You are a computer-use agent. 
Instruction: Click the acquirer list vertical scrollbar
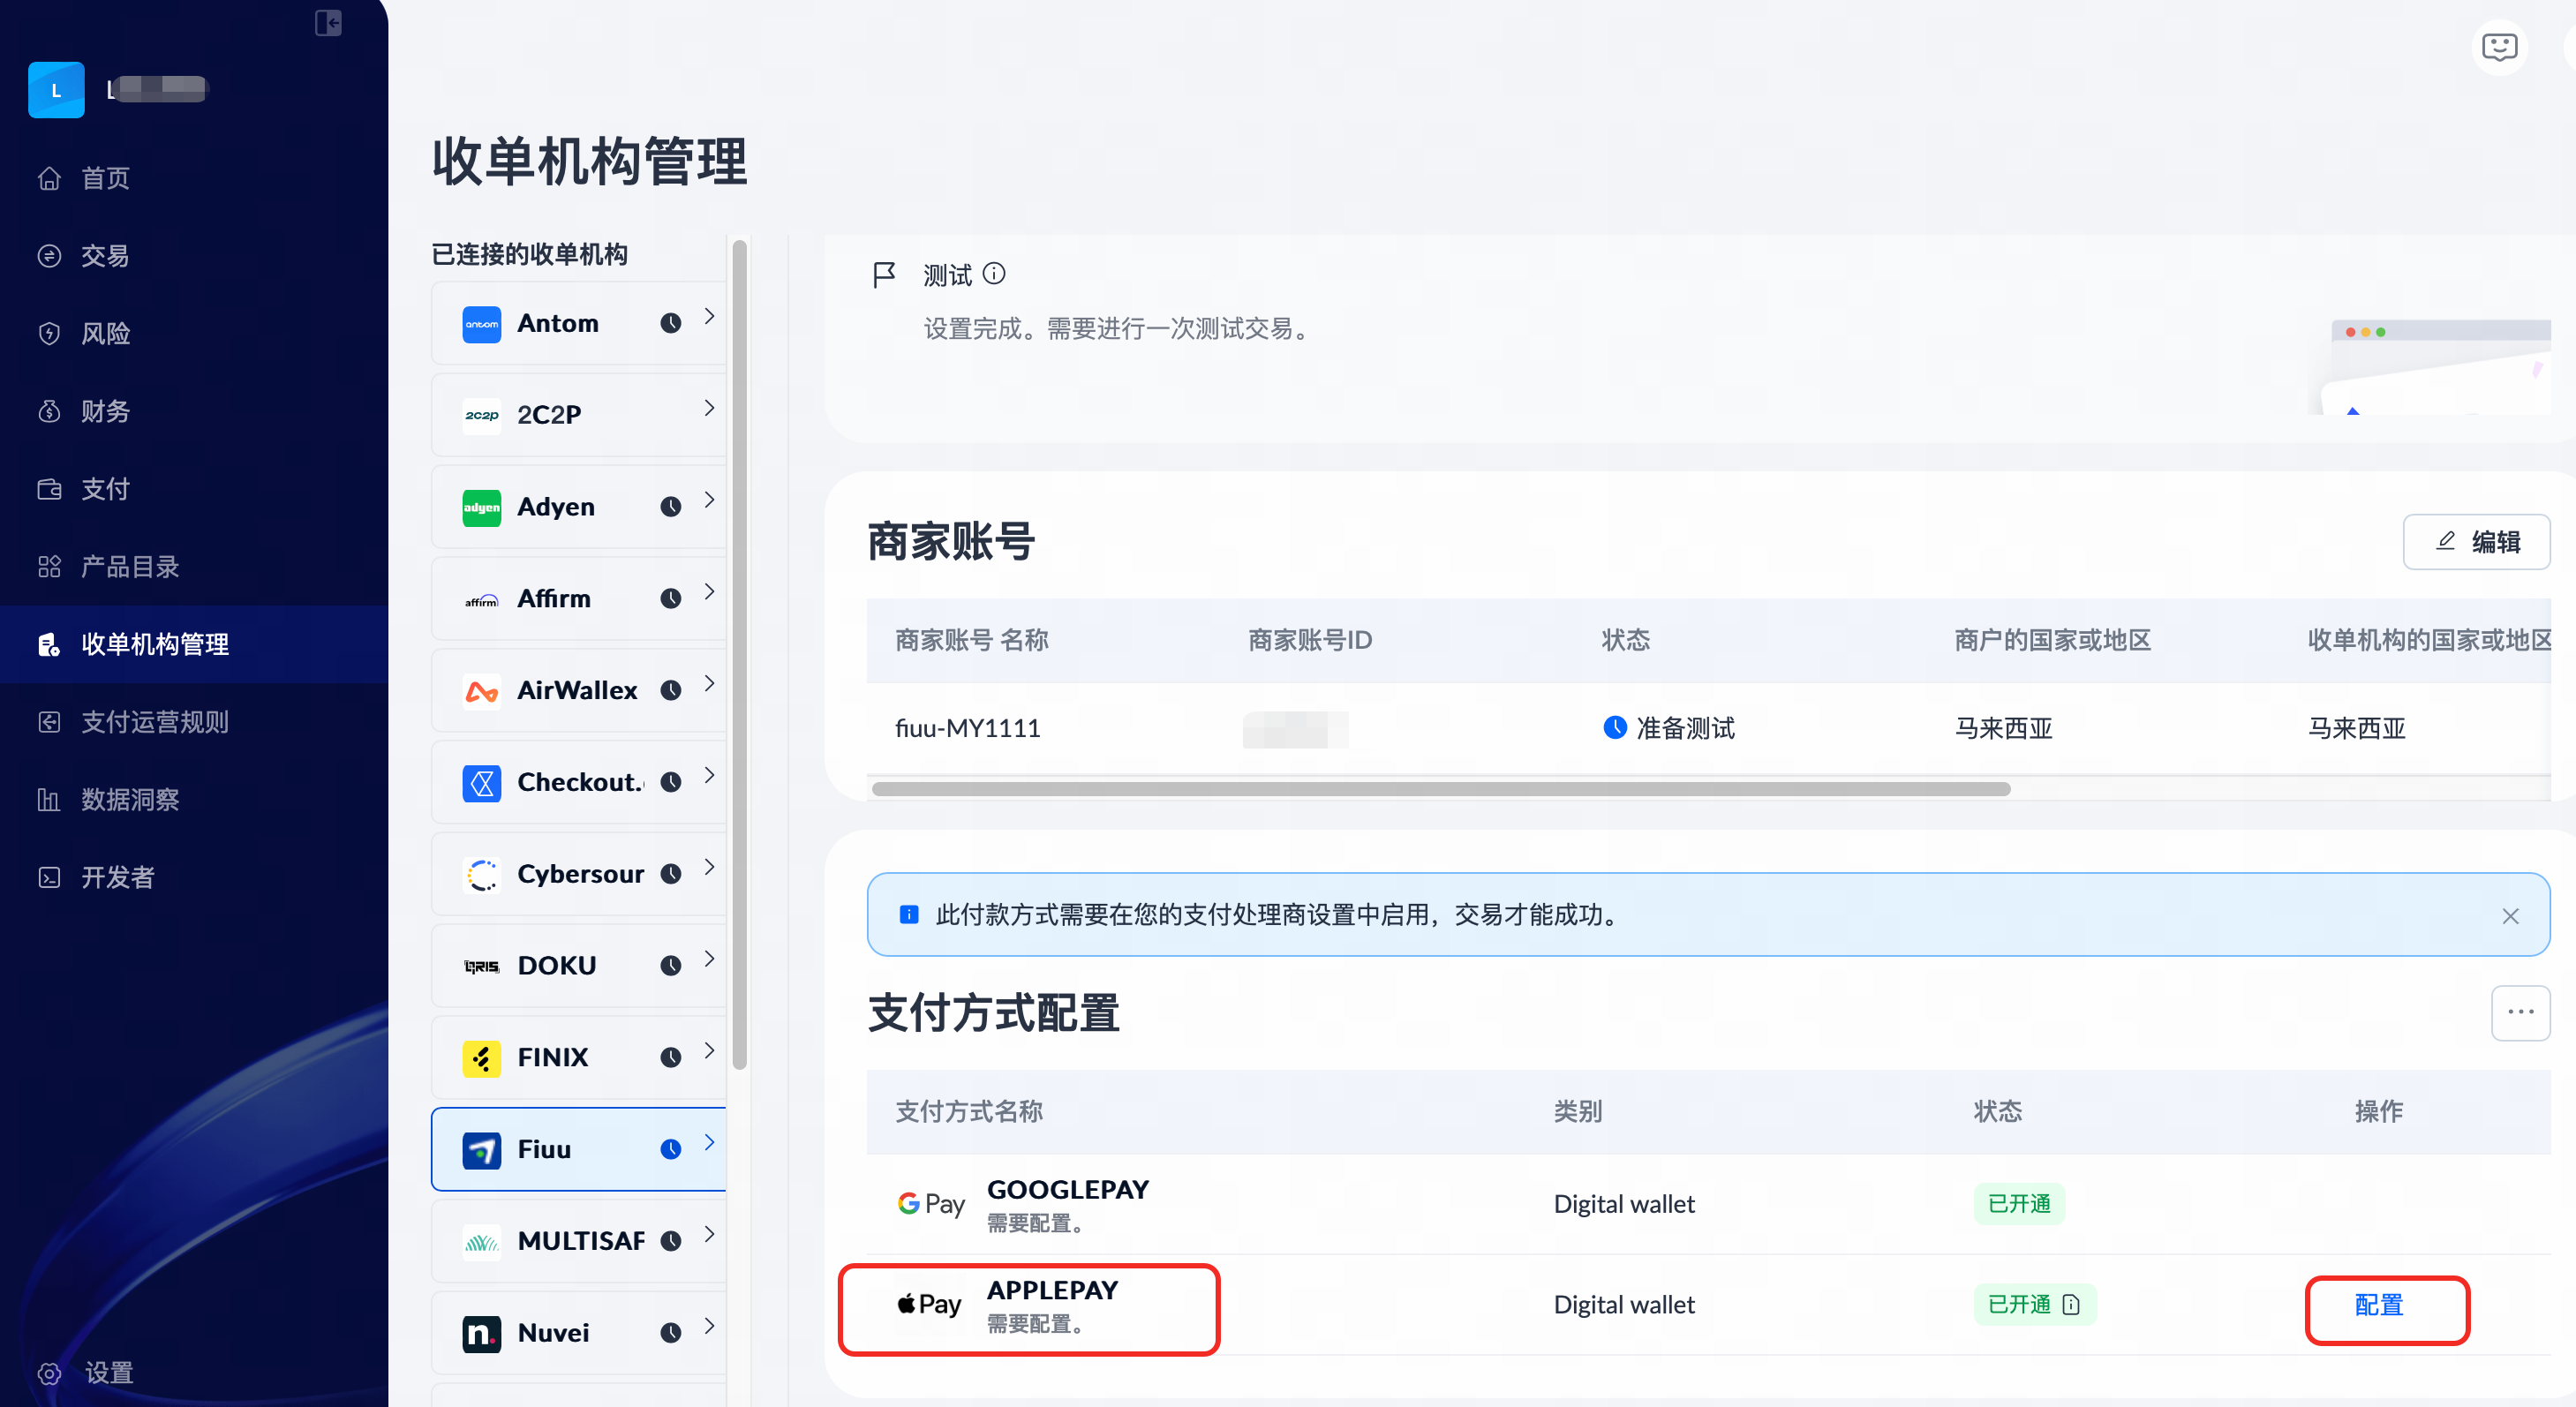pyautogui.click(x=739, y=655)
